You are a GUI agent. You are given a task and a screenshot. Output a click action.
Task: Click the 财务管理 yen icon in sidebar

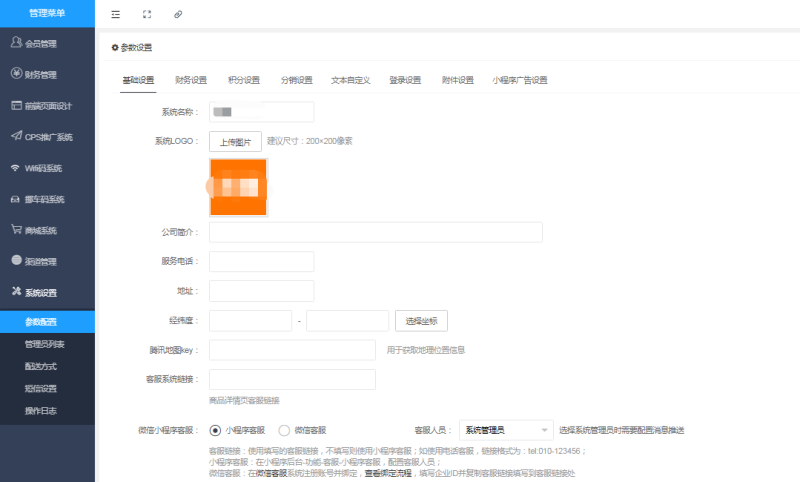tap(16, 74)
